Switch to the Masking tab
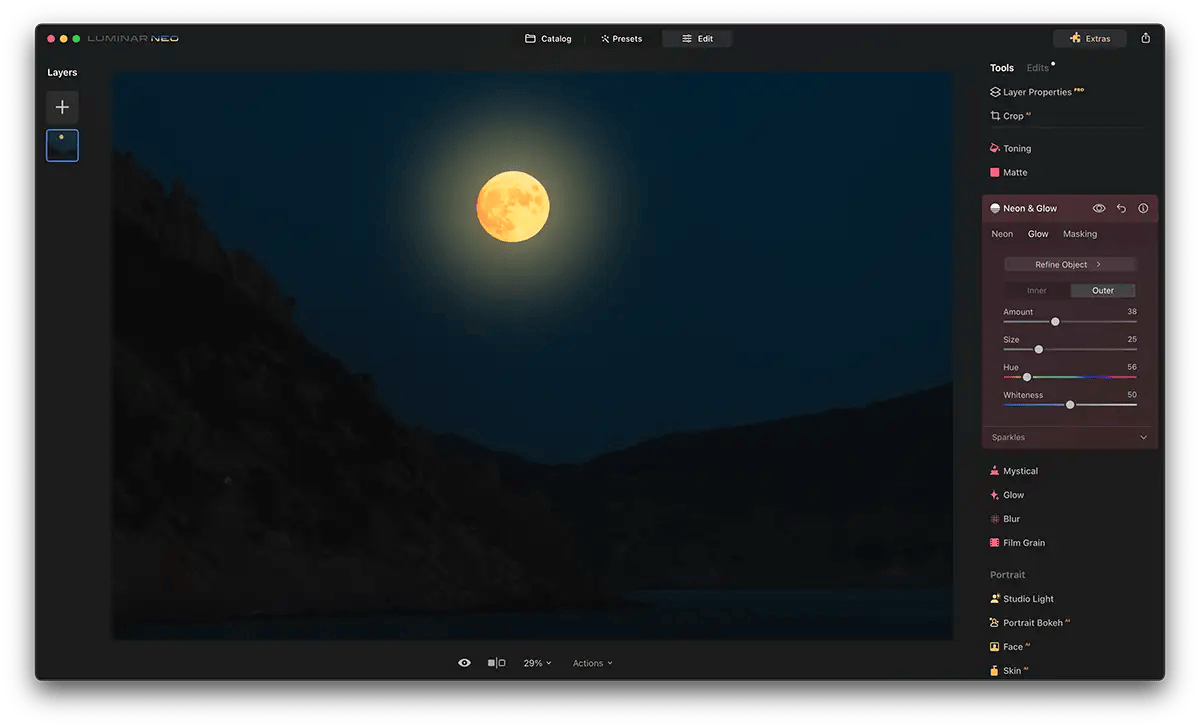 click(x=1079, y=233)
